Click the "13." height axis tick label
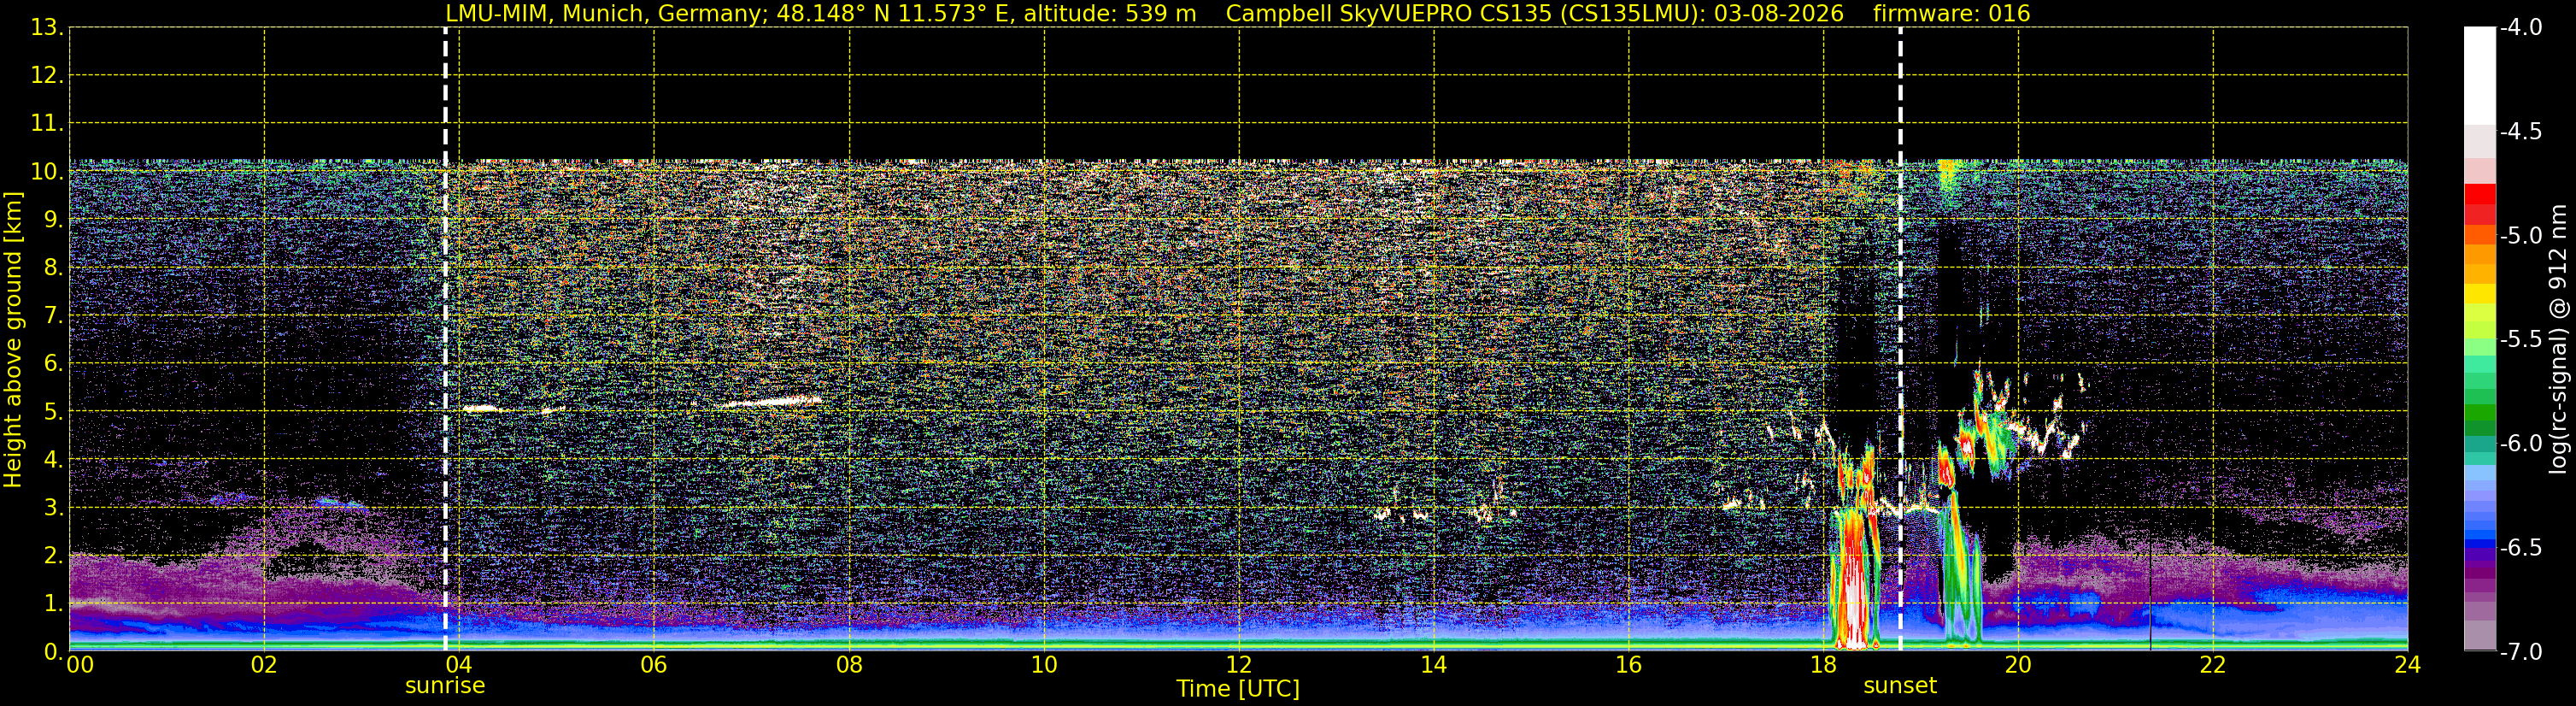2576x706 pixels. (47, 28)
